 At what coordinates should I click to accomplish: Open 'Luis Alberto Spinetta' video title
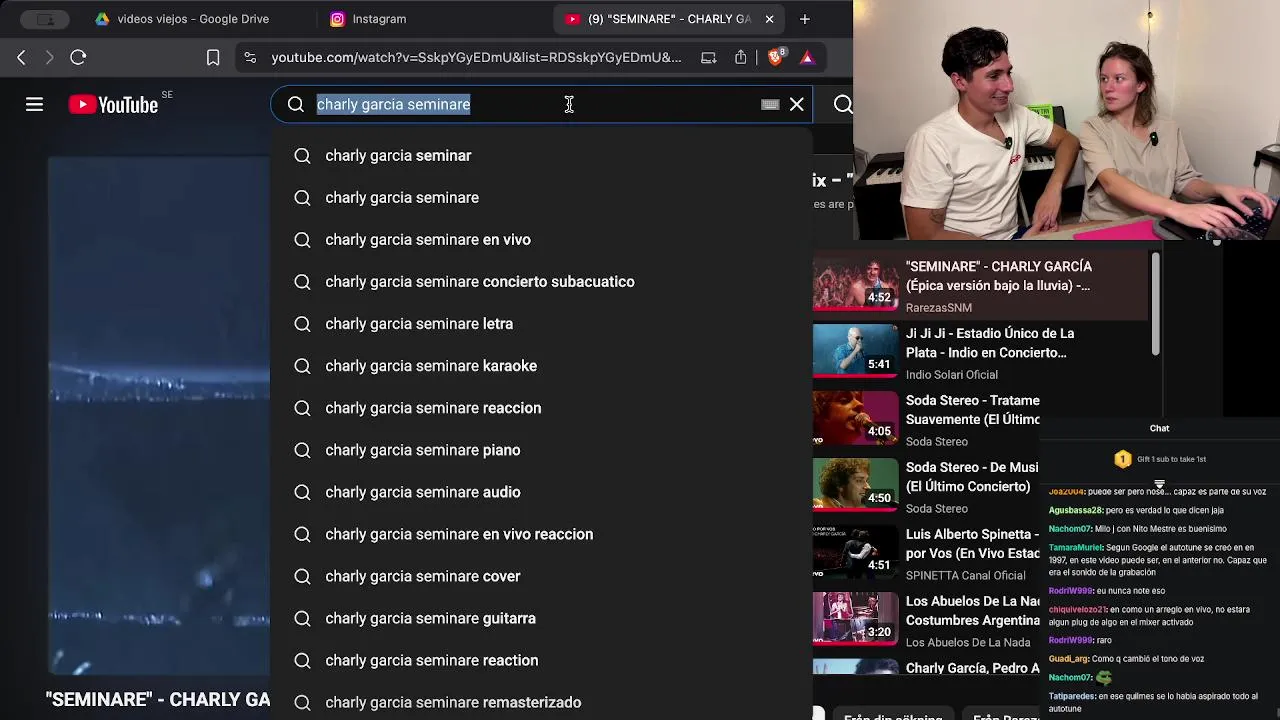tap(973, 543)
